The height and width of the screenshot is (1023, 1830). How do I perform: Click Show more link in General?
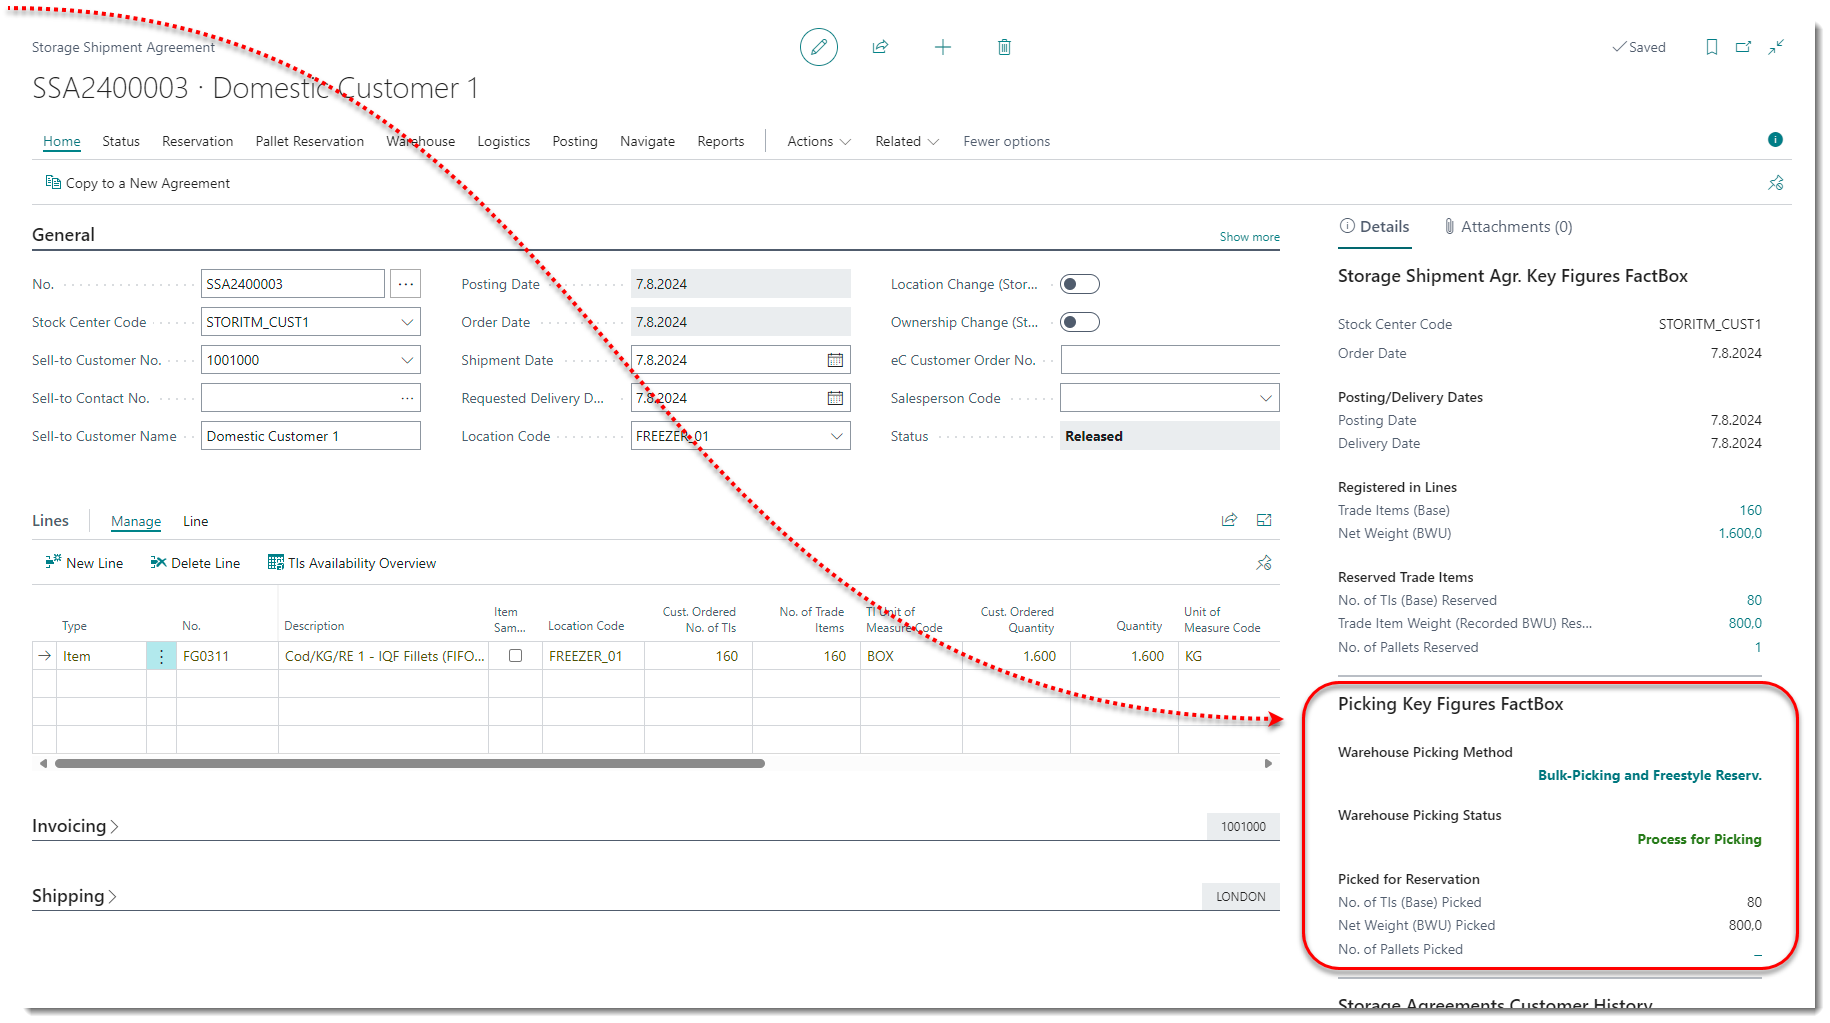1249,237
